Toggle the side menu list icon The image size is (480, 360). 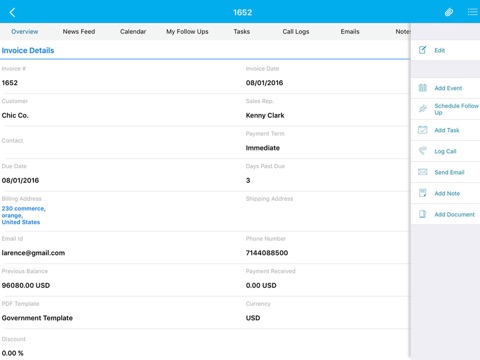473,12
